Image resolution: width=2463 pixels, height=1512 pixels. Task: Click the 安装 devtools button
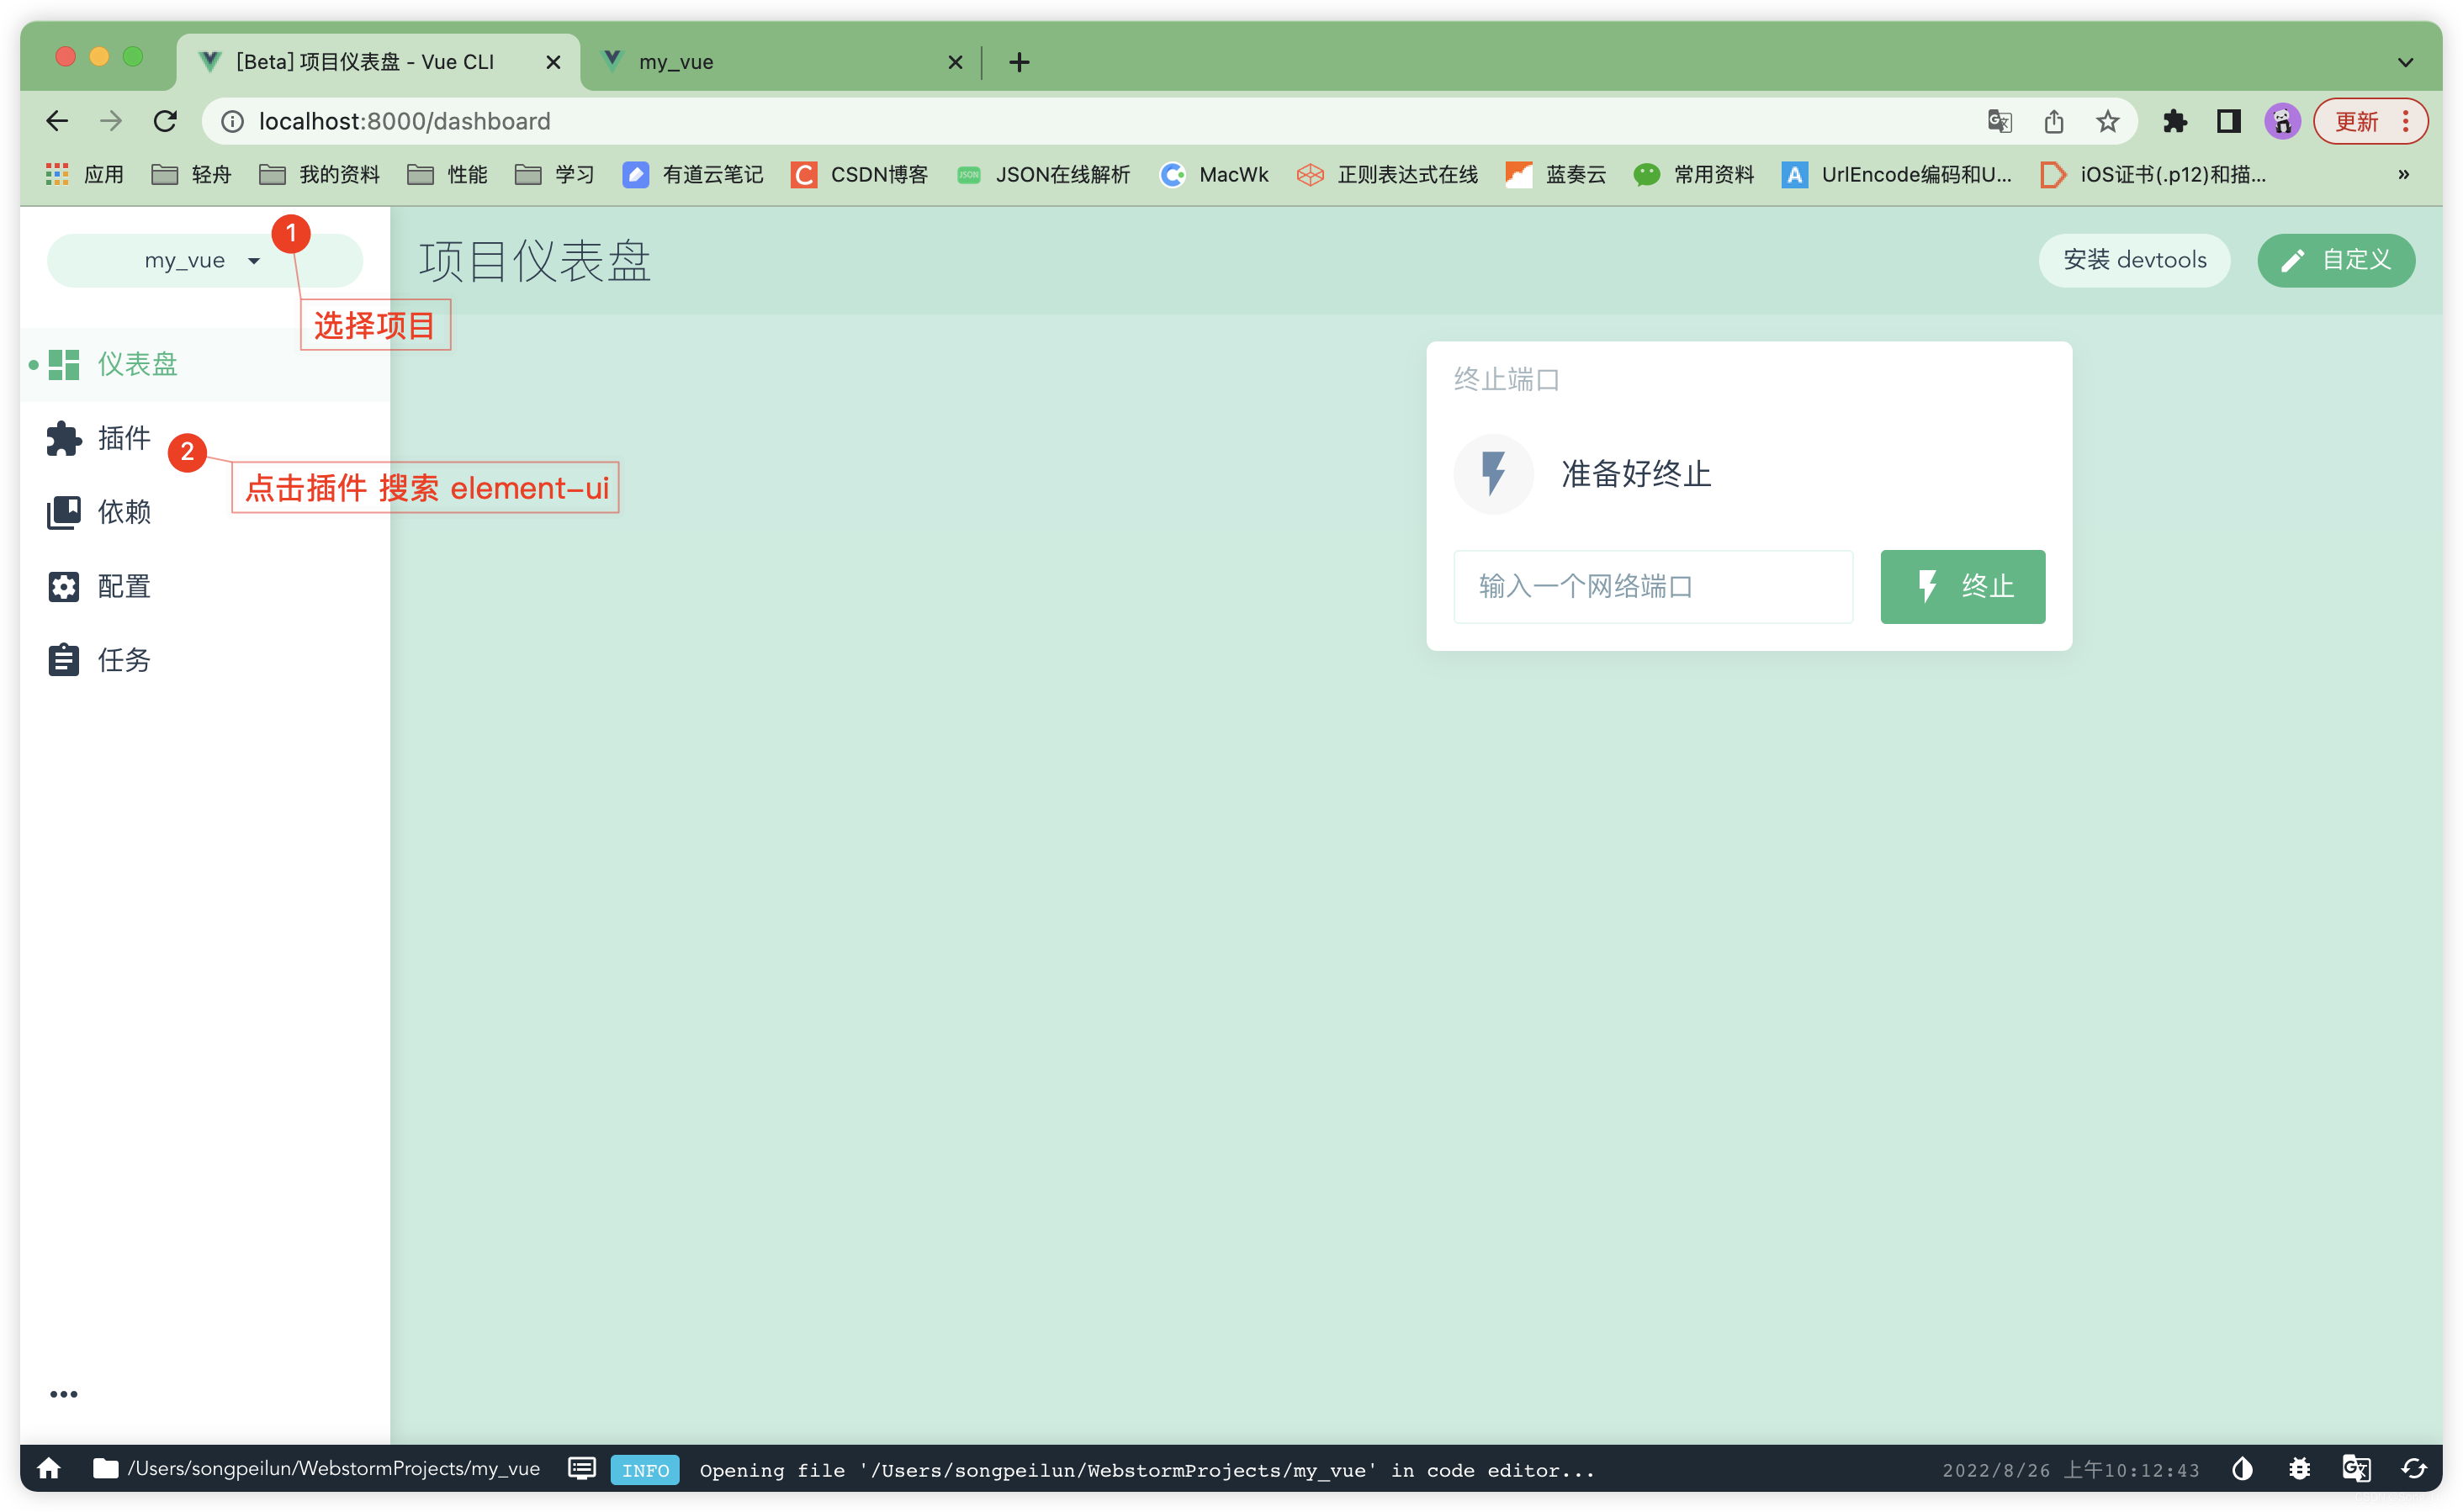tap(2134, 260)
